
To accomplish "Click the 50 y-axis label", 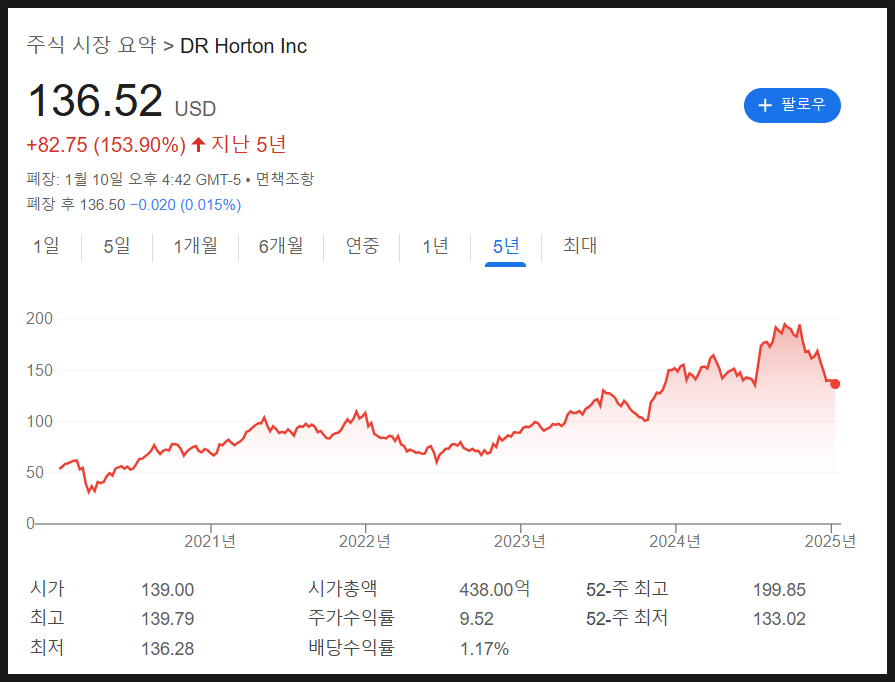I will point(35,473).
